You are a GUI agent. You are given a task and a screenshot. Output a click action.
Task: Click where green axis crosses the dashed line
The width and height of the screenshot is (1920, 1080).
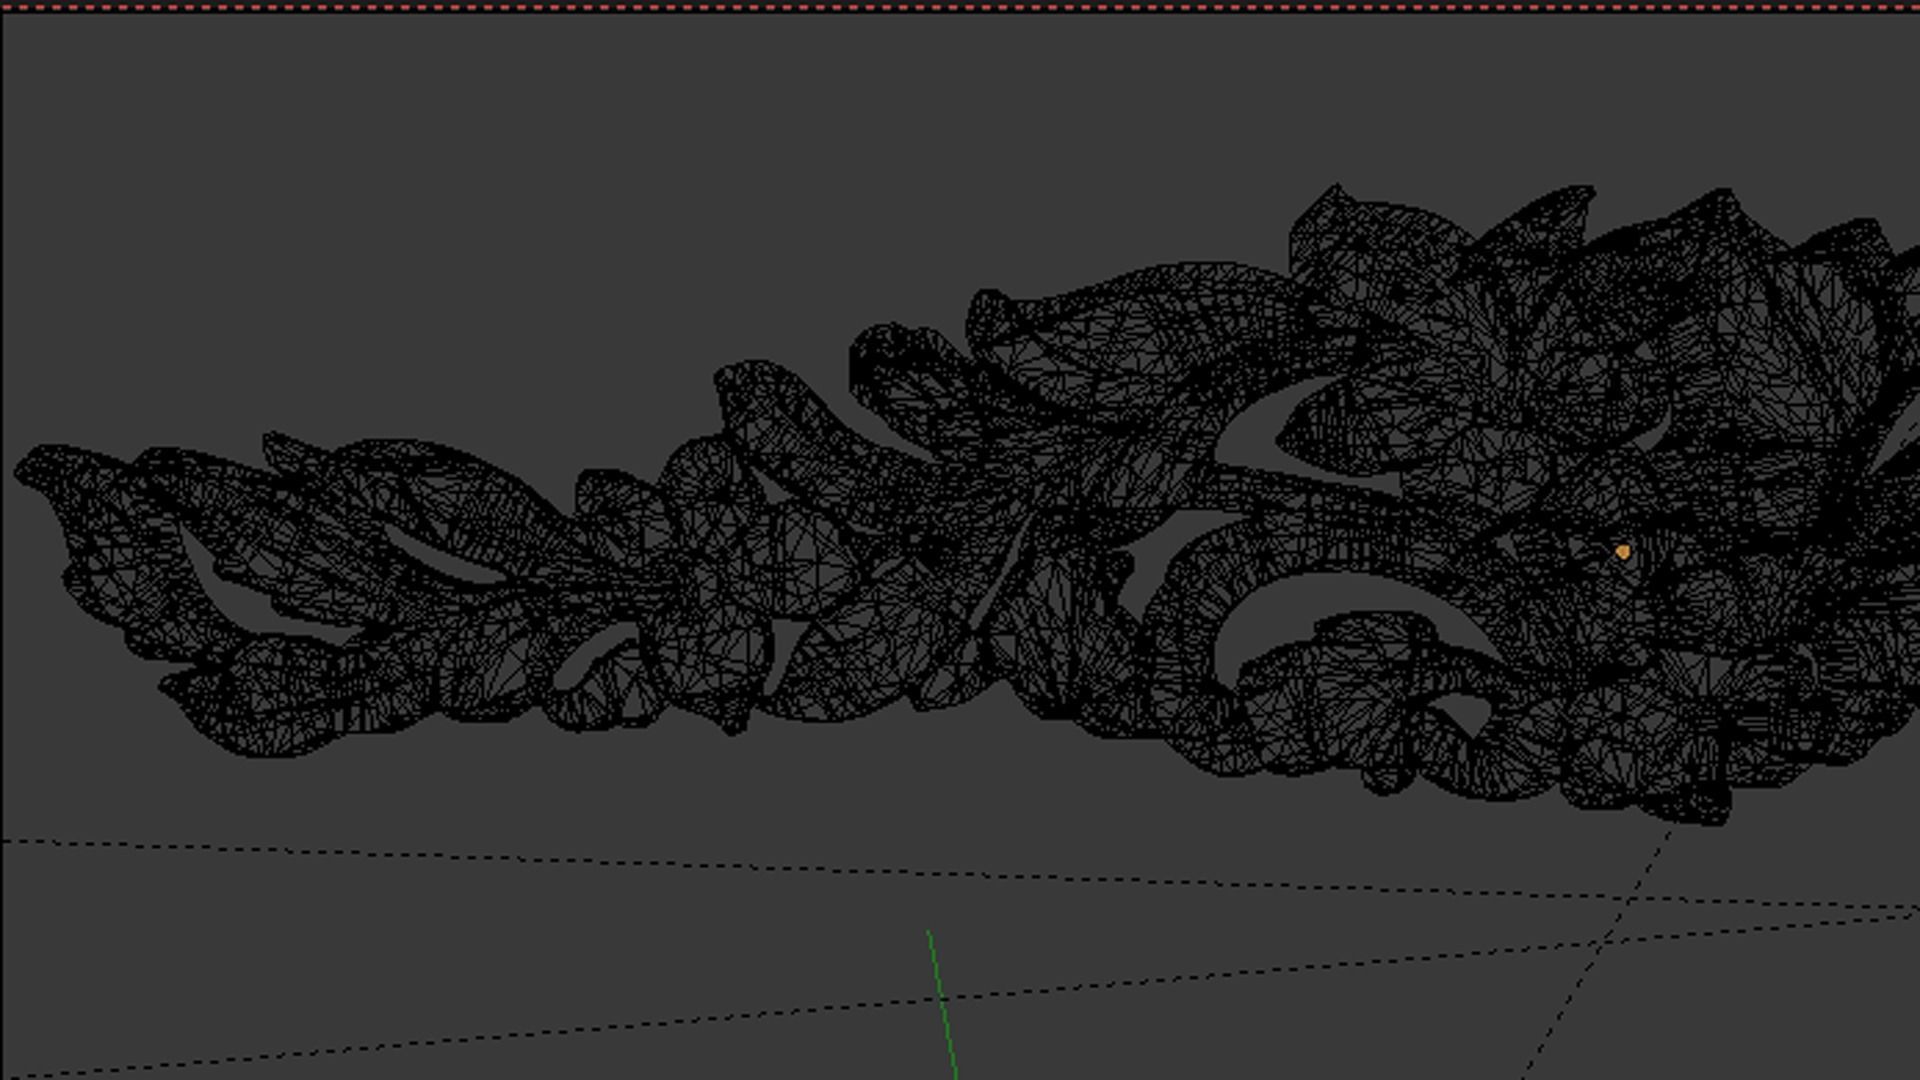(x=940, y=997)
